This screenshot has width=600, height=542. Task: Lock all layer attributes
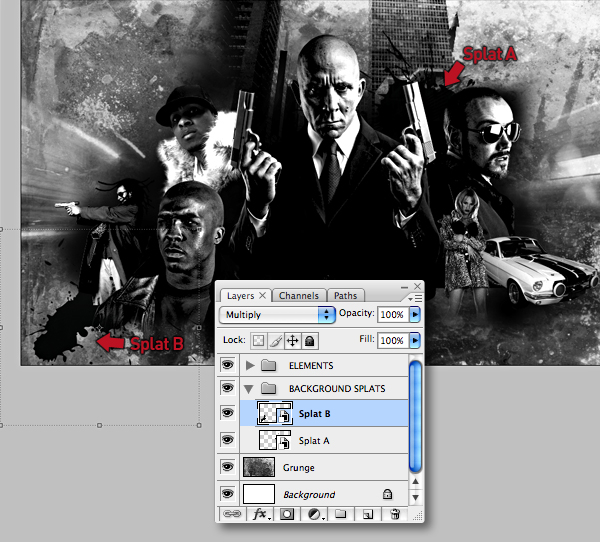coord(310,340)
